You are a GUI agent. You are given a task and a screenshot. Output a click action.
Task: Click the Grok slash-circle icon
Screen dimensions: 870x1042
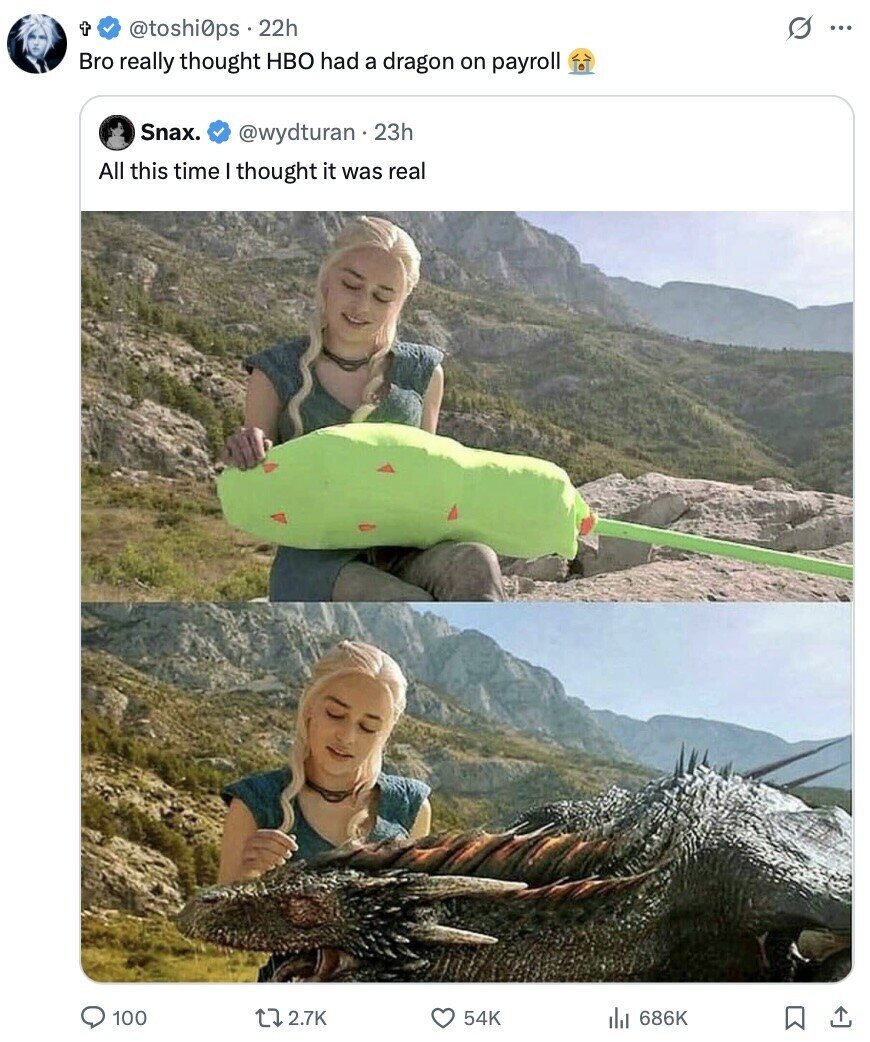pos(799,29)
